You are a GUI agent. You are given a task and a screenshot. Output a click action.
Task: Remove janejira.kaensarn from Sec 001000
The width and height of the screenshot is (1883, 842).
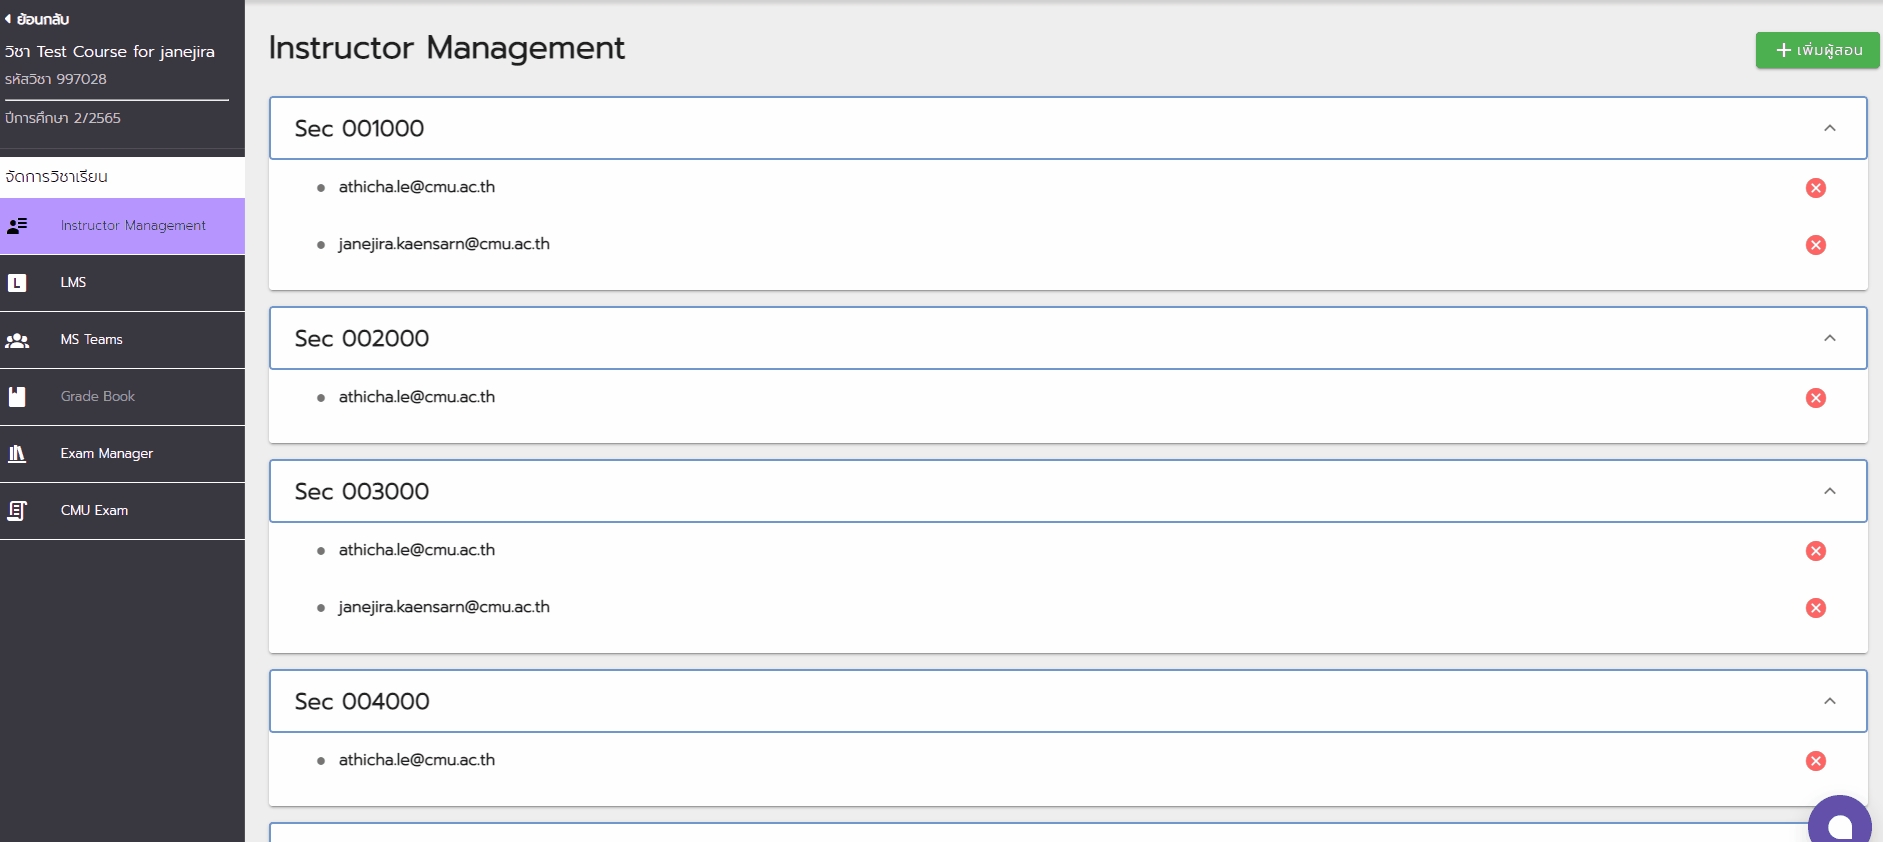pos(1816,245)
